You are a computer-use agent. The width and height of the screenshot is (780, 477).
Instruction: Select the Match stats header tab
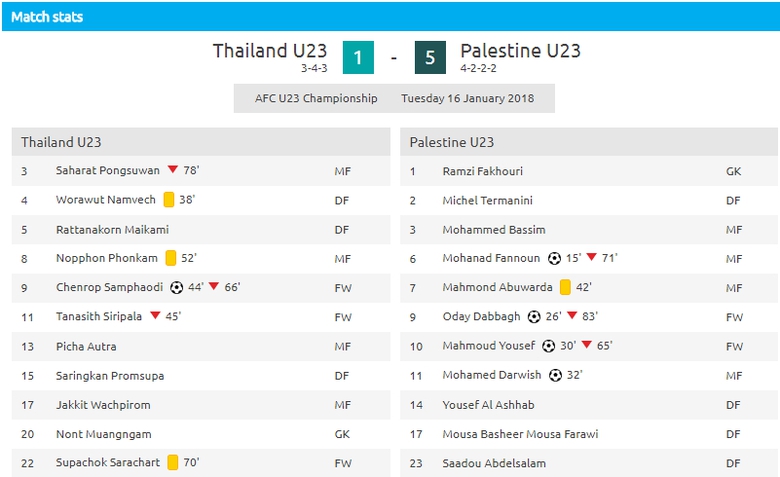[47, 17]
